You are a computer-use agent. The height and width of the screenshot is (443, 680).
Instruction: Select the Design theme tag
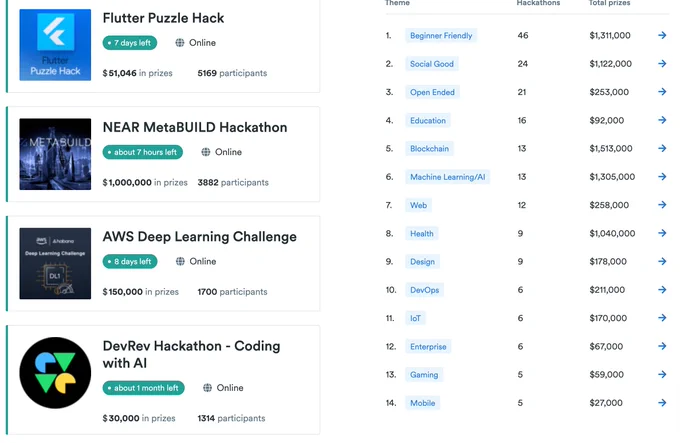422,262
